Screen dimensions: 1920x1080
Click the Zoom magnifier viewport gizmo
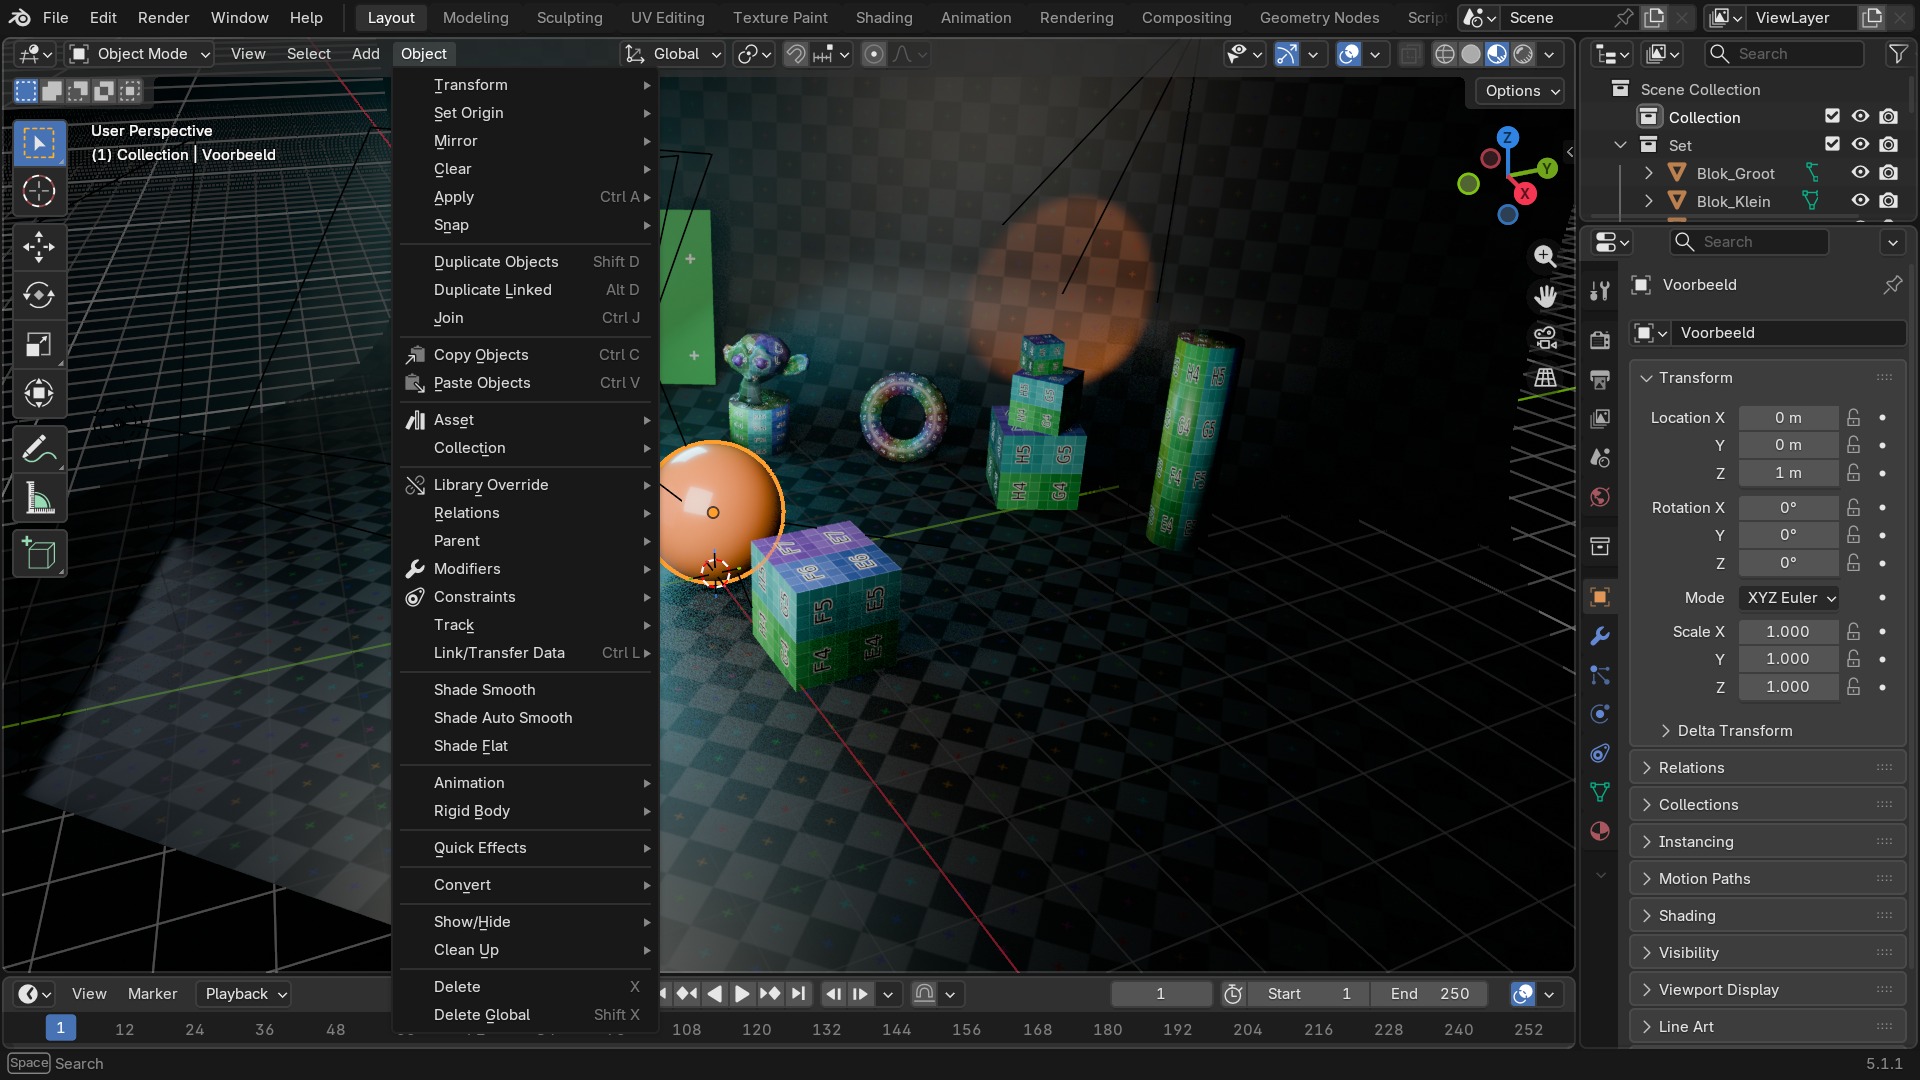click(1545, 256)
